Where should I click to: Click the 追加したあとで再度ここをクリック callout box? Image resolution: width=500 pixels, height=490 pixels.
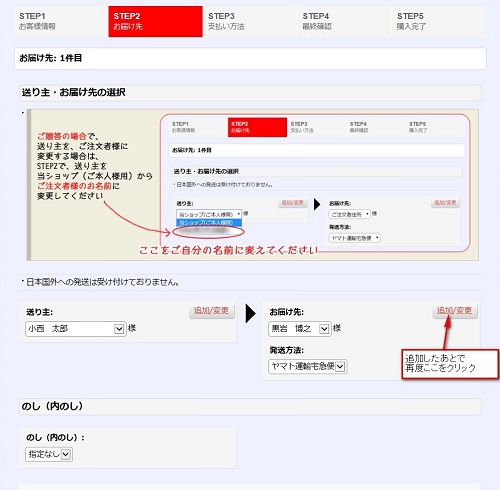450,364
